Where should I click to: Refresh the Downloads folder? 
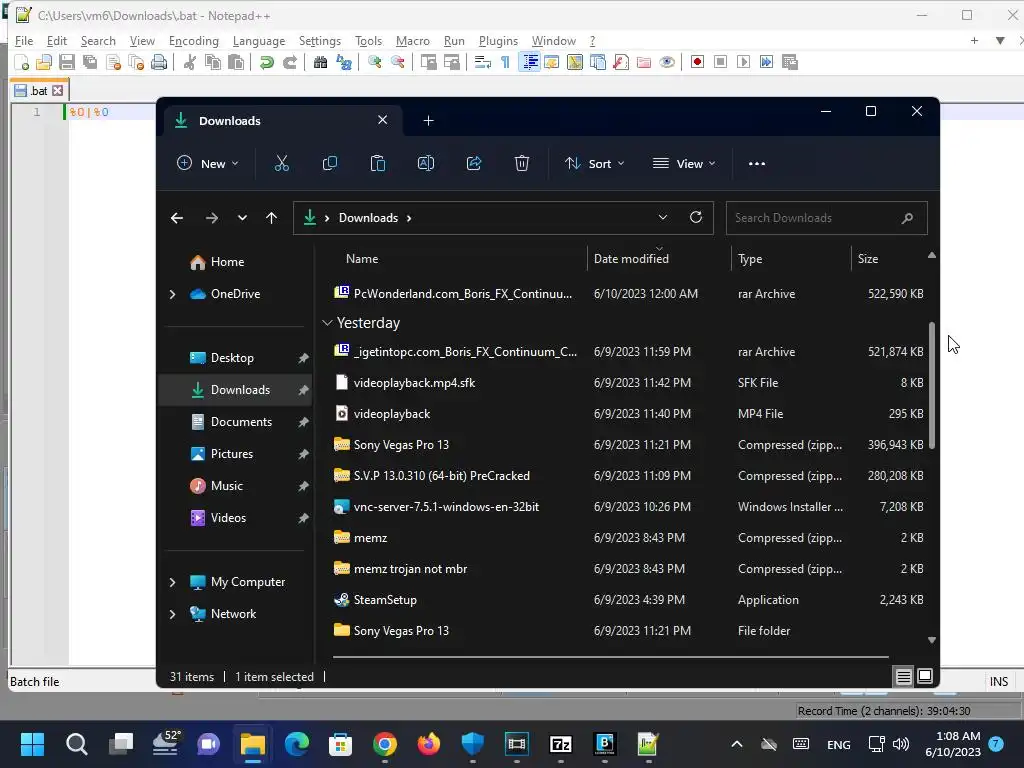click(x=696, y=217)
